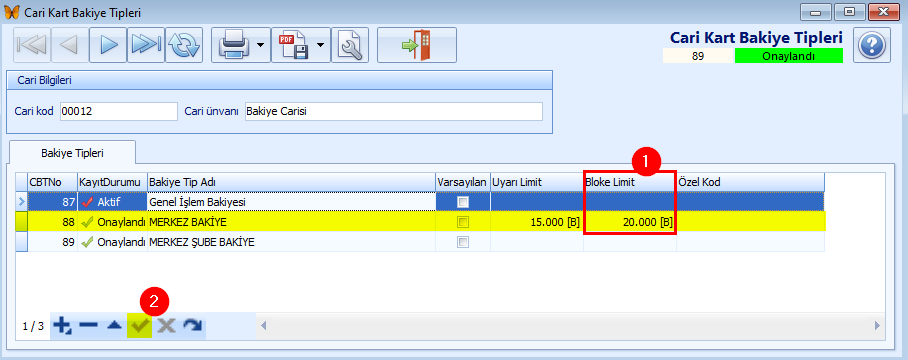
Task: Confirm changes with the checkmark icon
Action: click(140, 326)
